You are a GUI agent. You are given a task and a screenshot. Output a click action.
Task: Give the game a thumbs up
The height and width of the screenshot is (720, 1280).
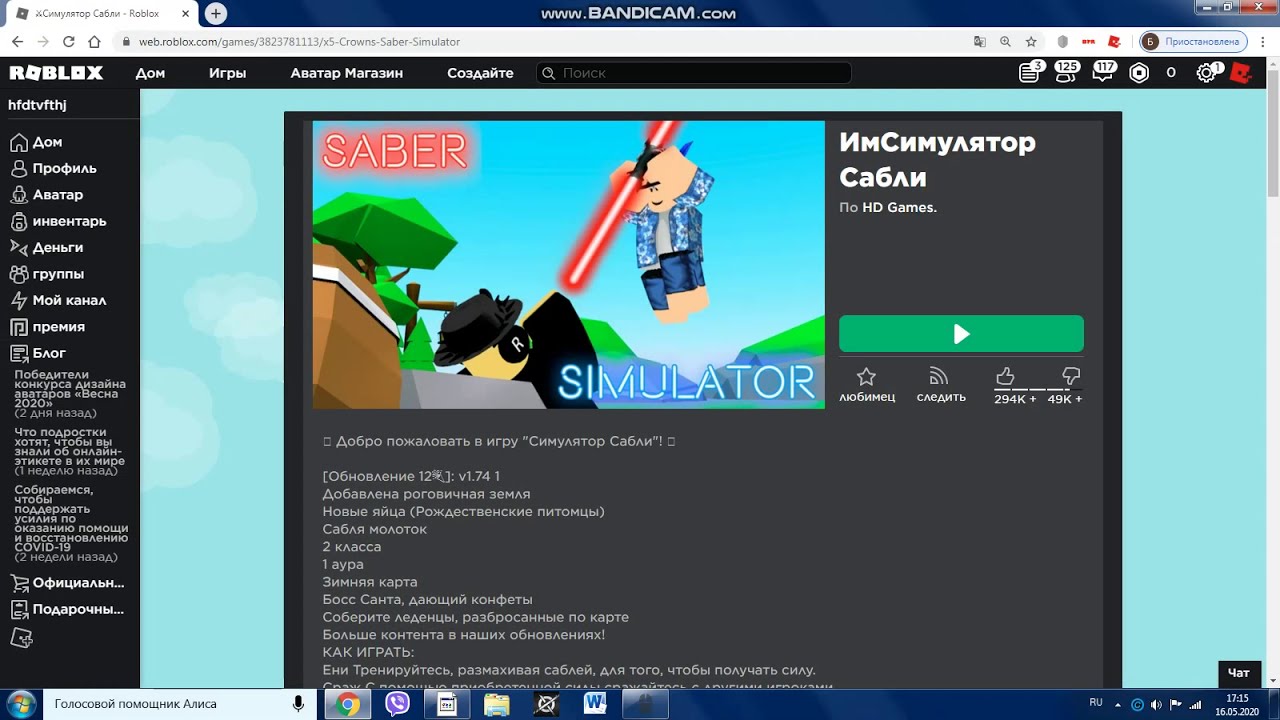pyautogui.click(x=1006, y=376)
